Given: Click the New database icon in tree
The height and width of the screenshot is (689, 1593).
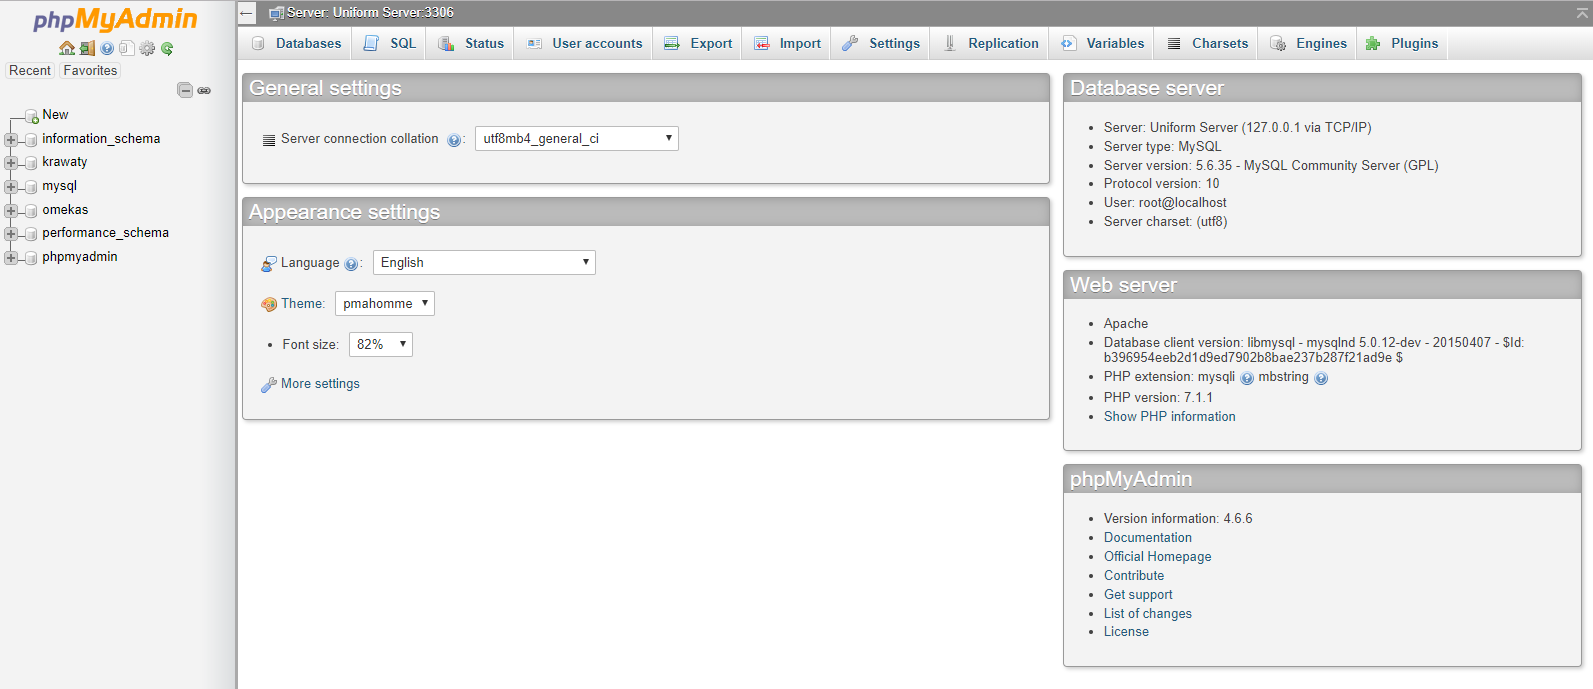Looking at the screenshot, I should pyautogui.click(x=32, y=116).
